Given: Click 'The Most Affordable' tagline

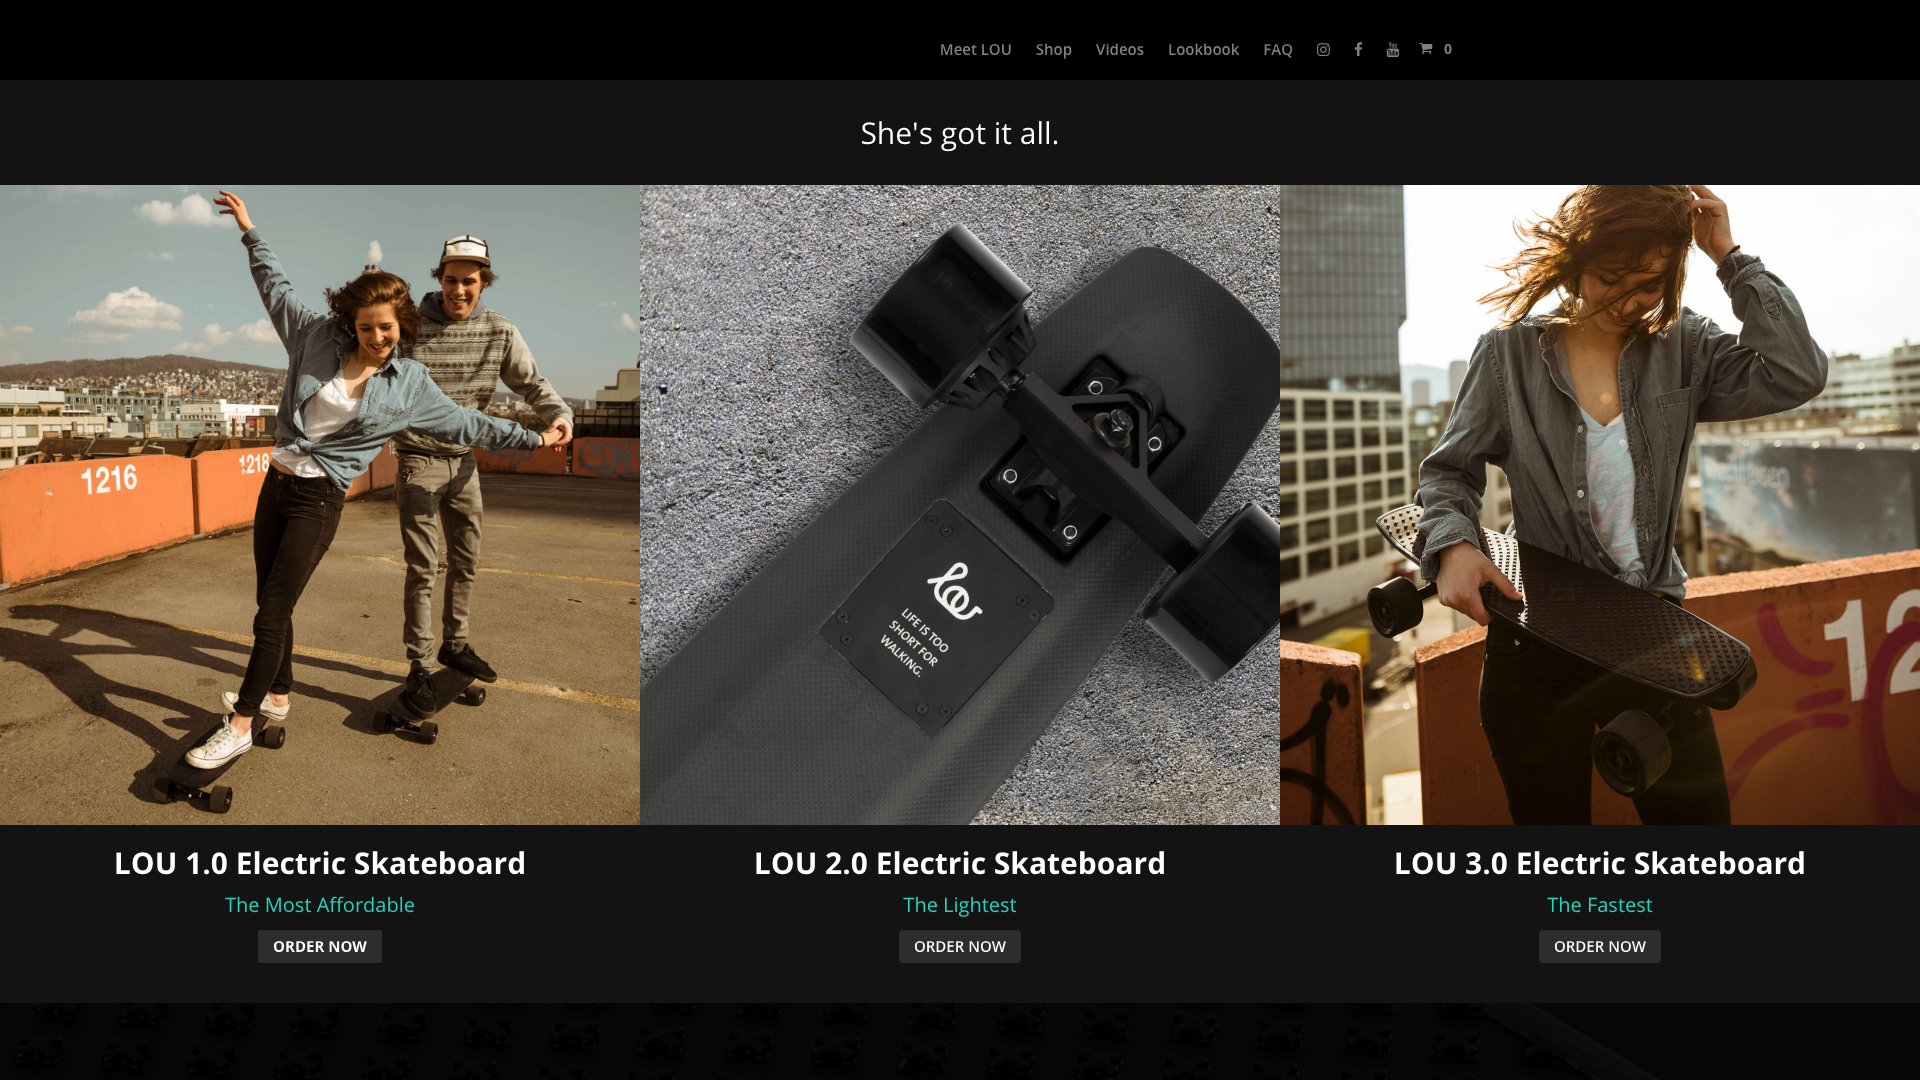Looking at the screenshot, I should pyautogui.click(x=320, y=905).
